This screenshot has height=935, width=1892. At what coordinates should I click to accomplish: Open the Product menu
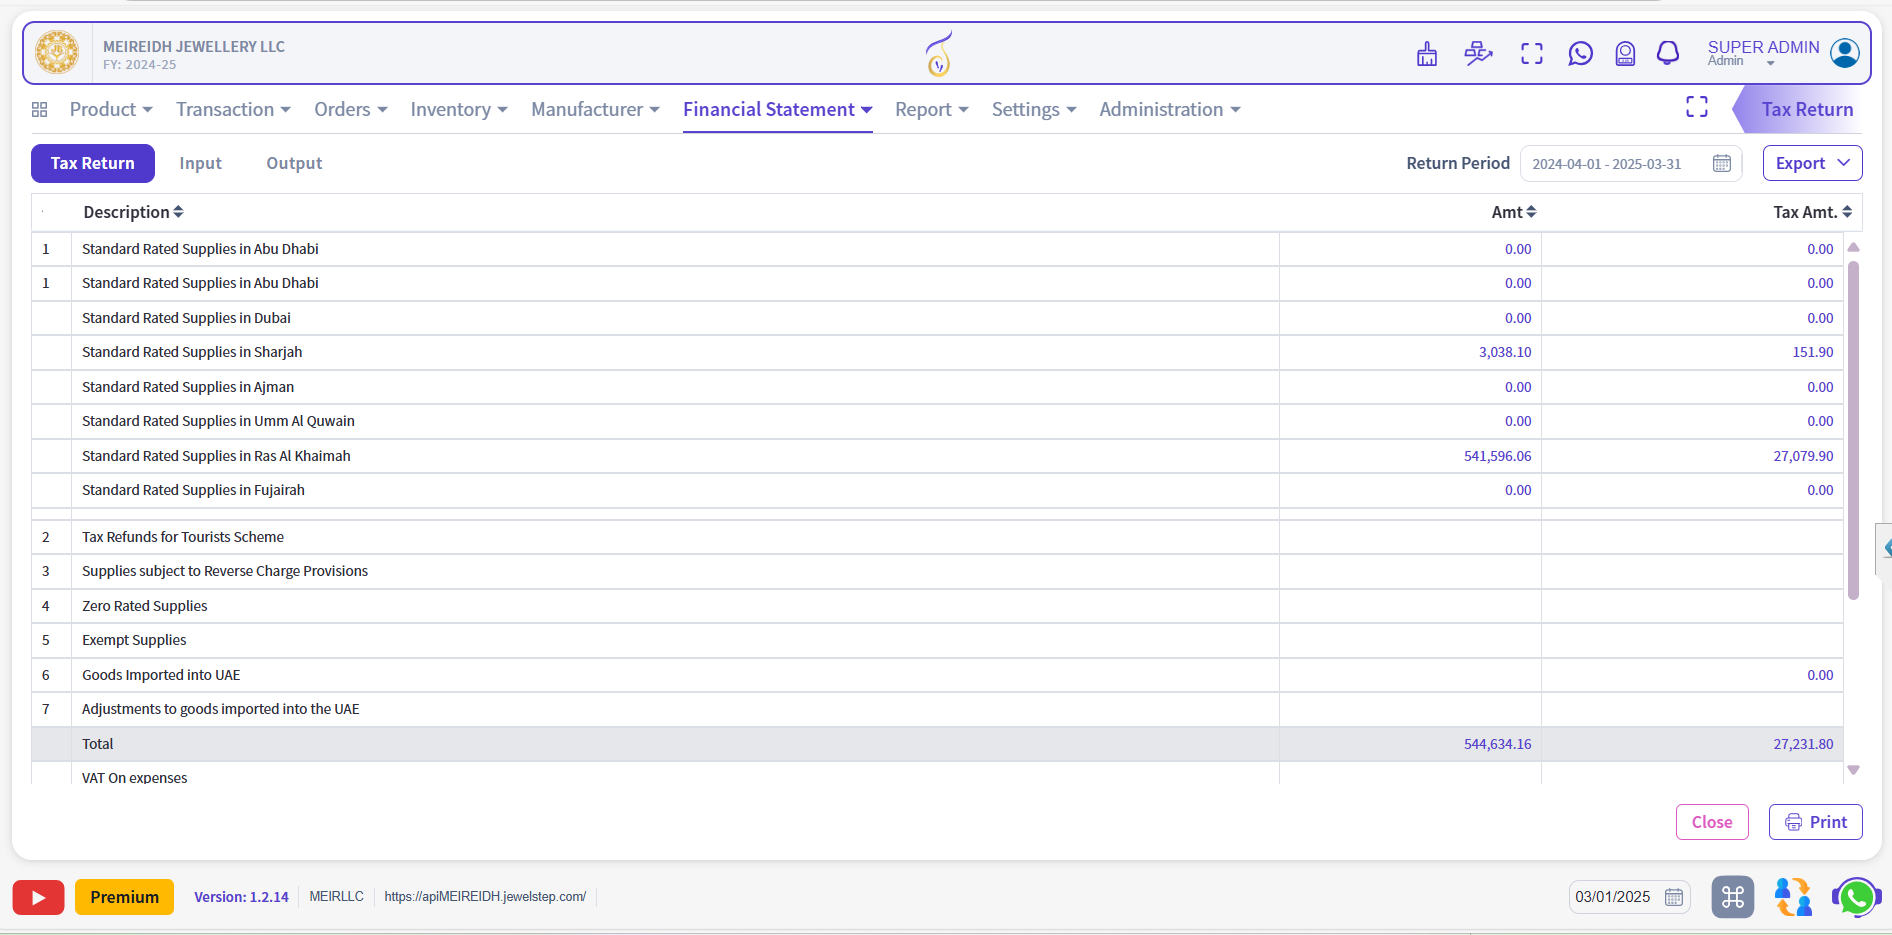111,110
